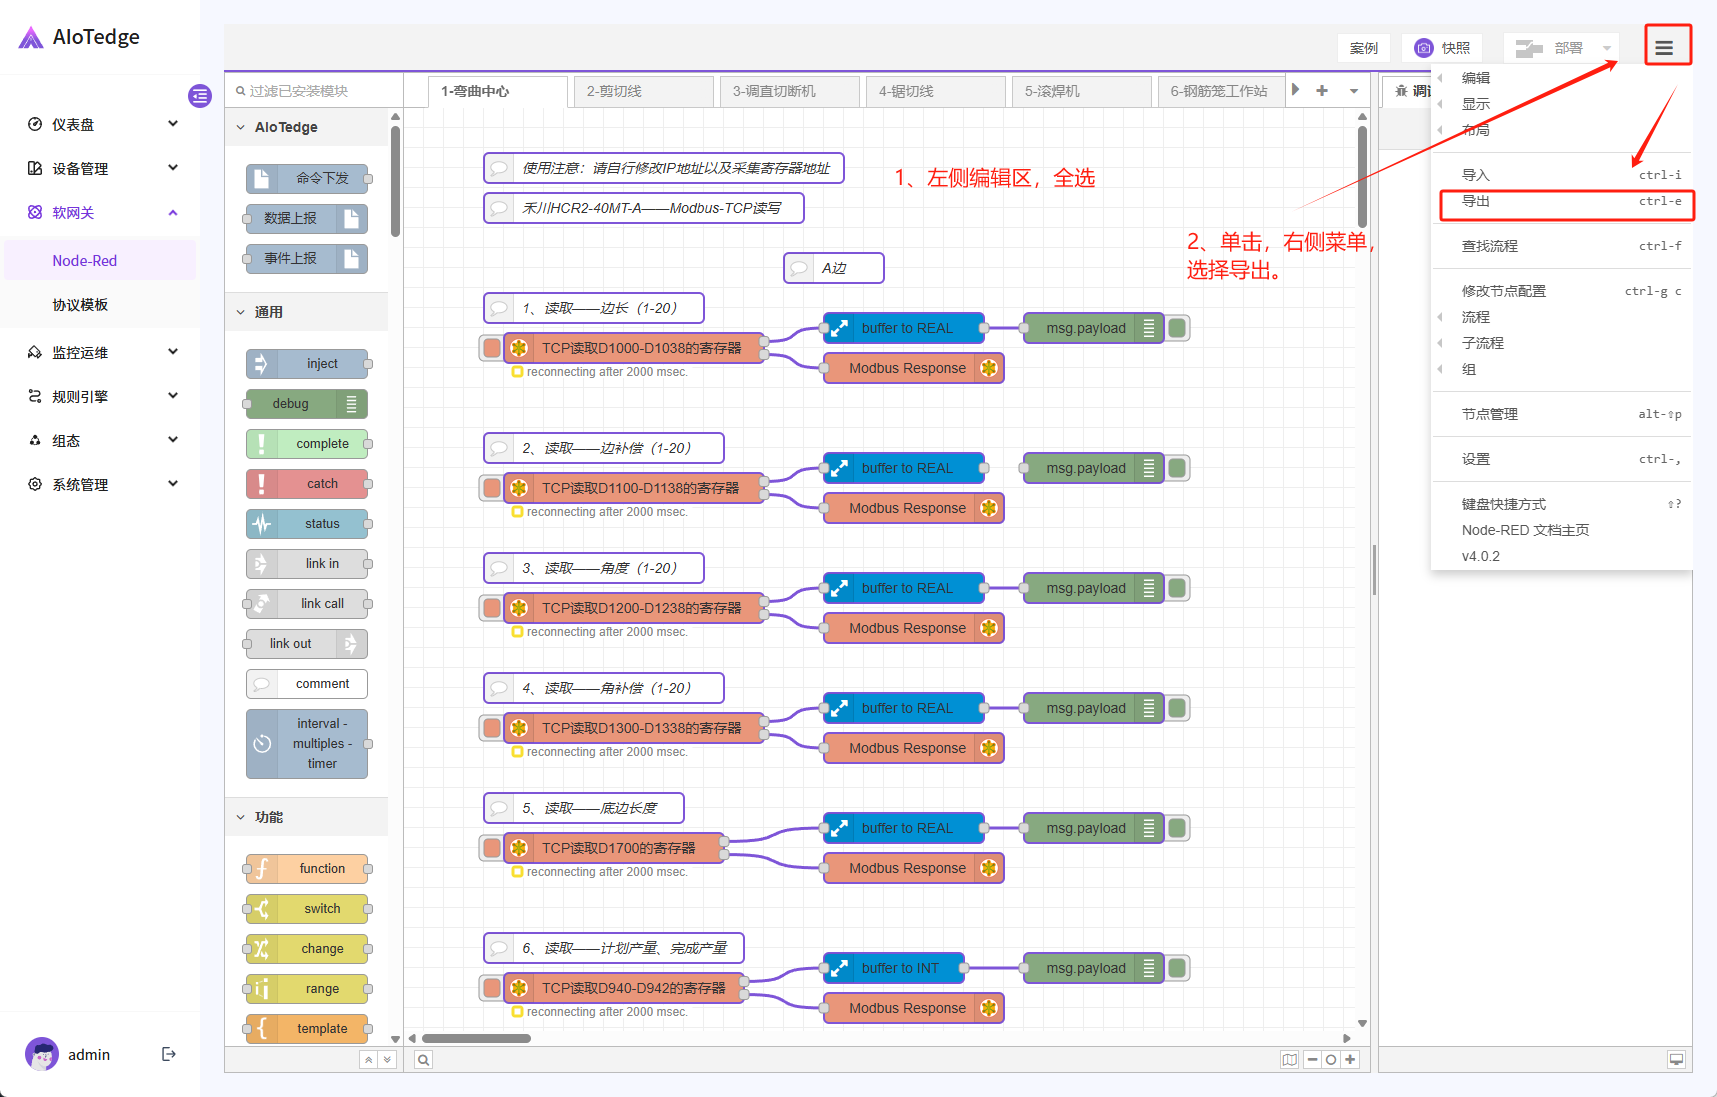1717x1097 pixels.
Task: Click the 案例 button
Action: pos(1363,48)
